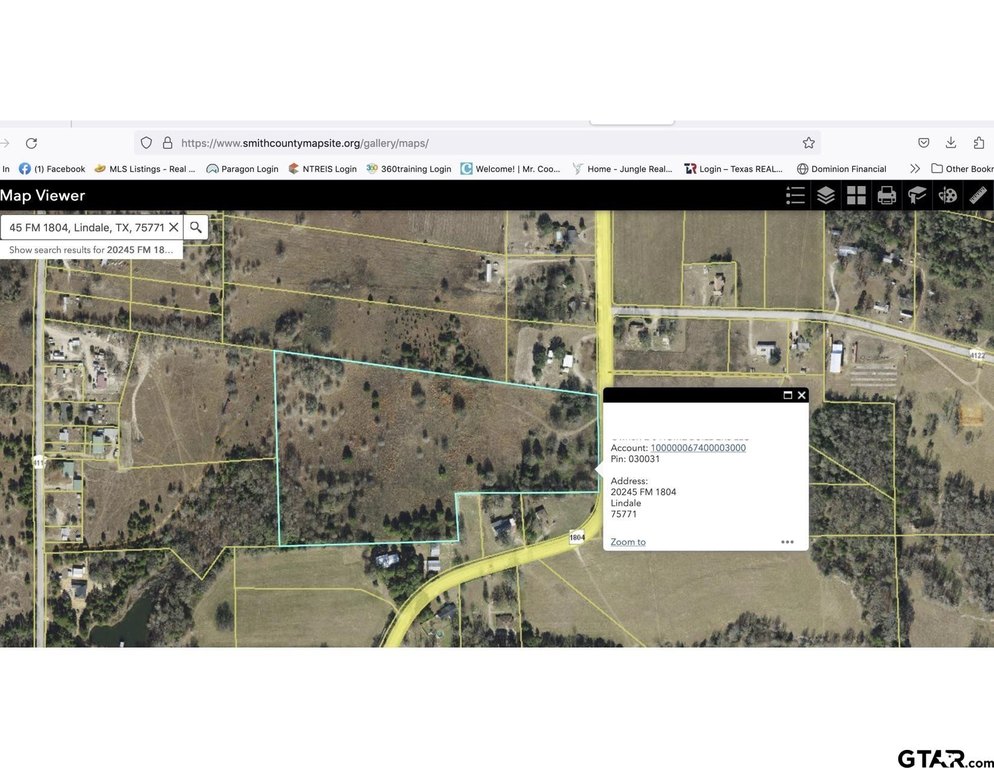Image resolution: width=994 pixels, height=768 pixels.
Task: Open the map Legend widget
Action: pyautogui.click(x=795, y=195)
